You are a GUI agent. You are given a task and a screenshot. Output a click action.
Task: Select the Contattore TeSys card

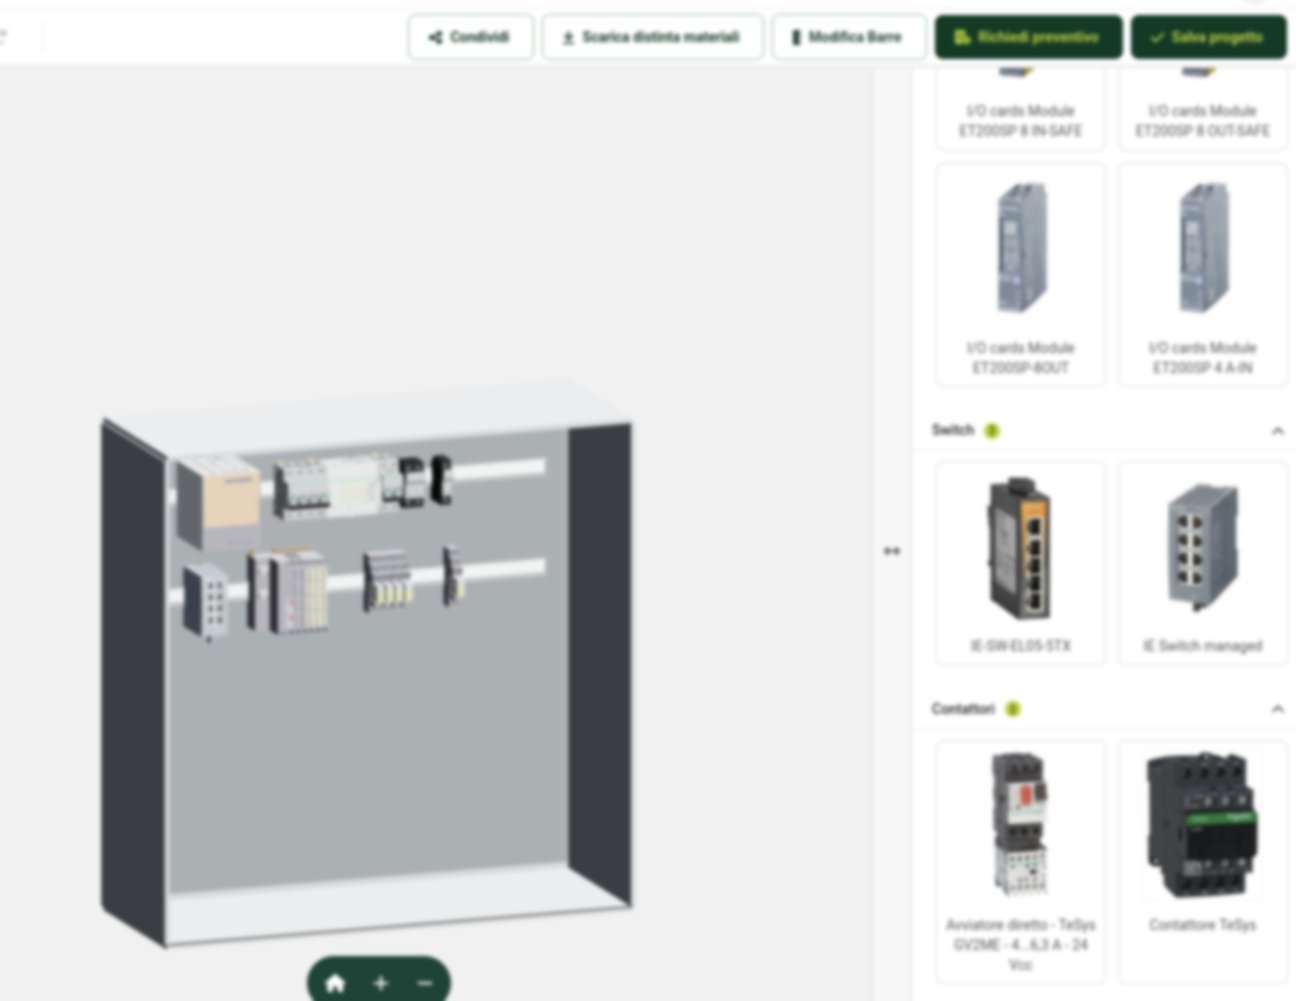tap(1202, 862)
